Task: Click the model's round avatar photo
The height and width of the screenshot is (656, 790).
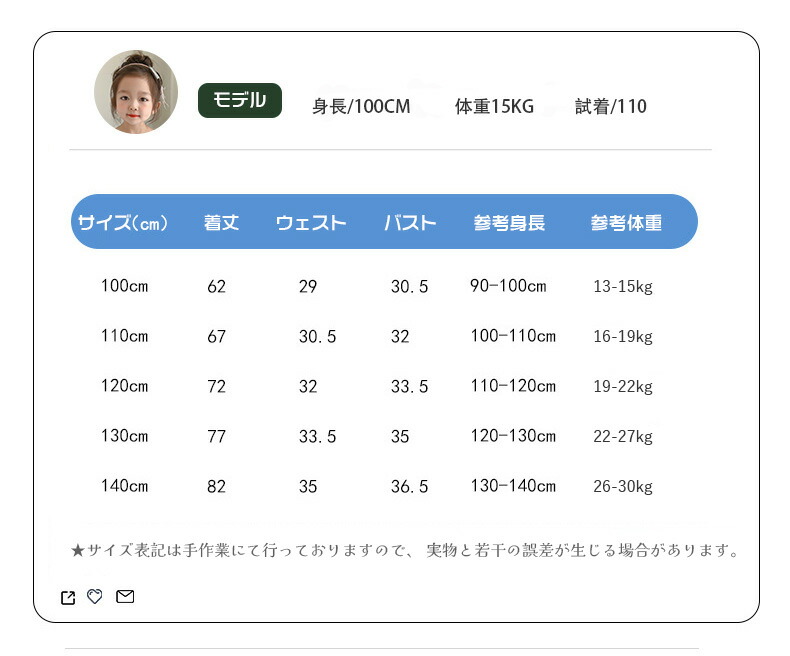Action: [136, 92]
